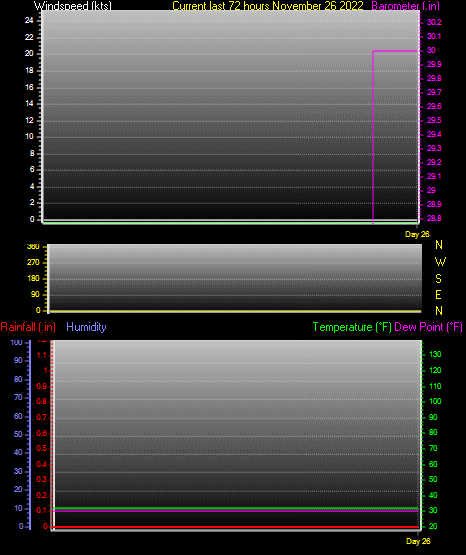Click the W compass direction label
This screenshot has height=555, width=466.
click(440, 262)
